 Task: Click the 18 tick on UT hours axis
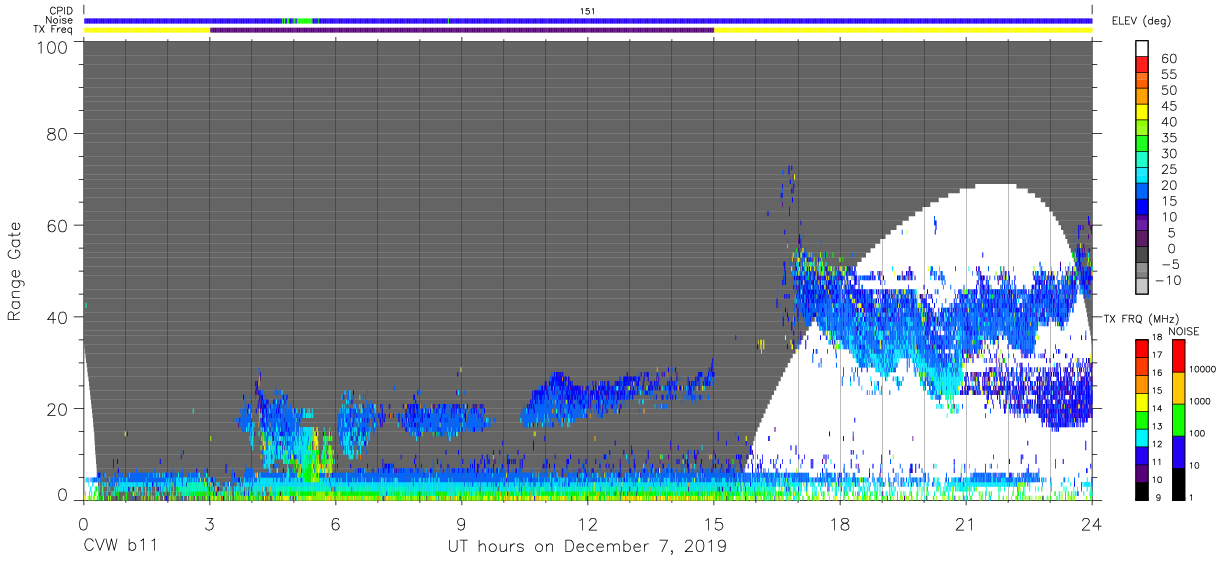839,523
